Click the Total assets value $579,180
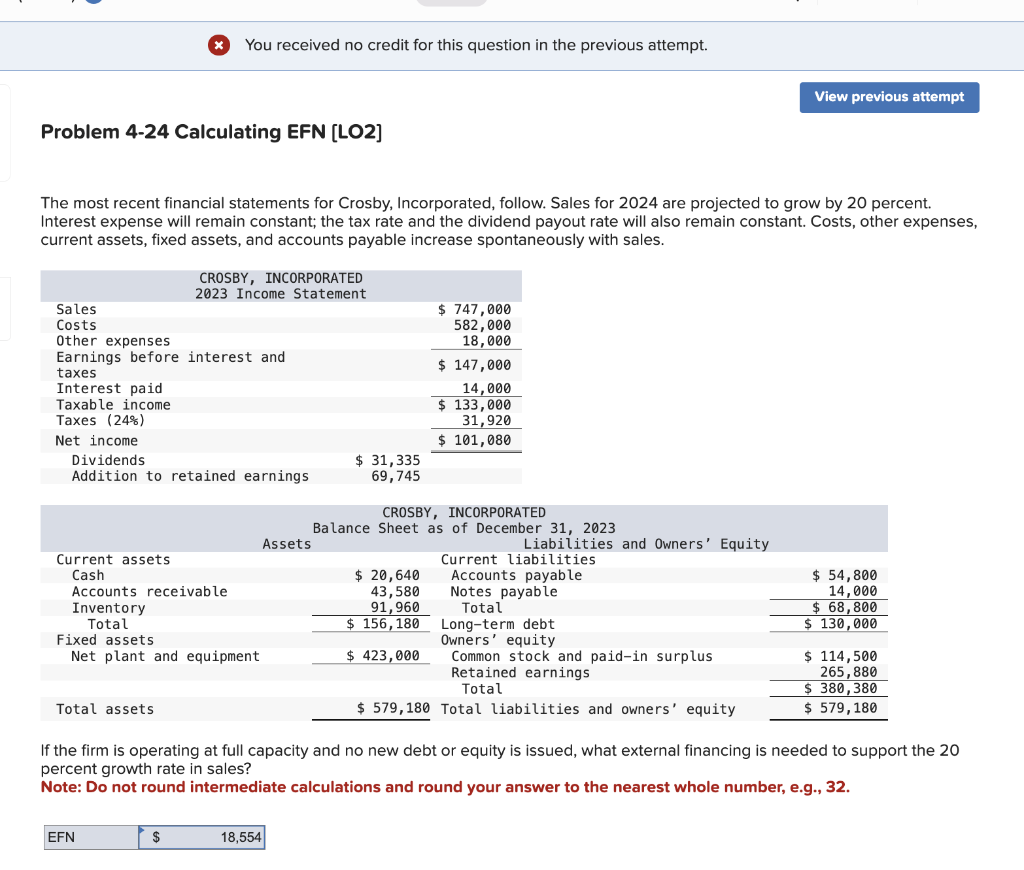The image size is (1024, 870). tap(394, 709)
